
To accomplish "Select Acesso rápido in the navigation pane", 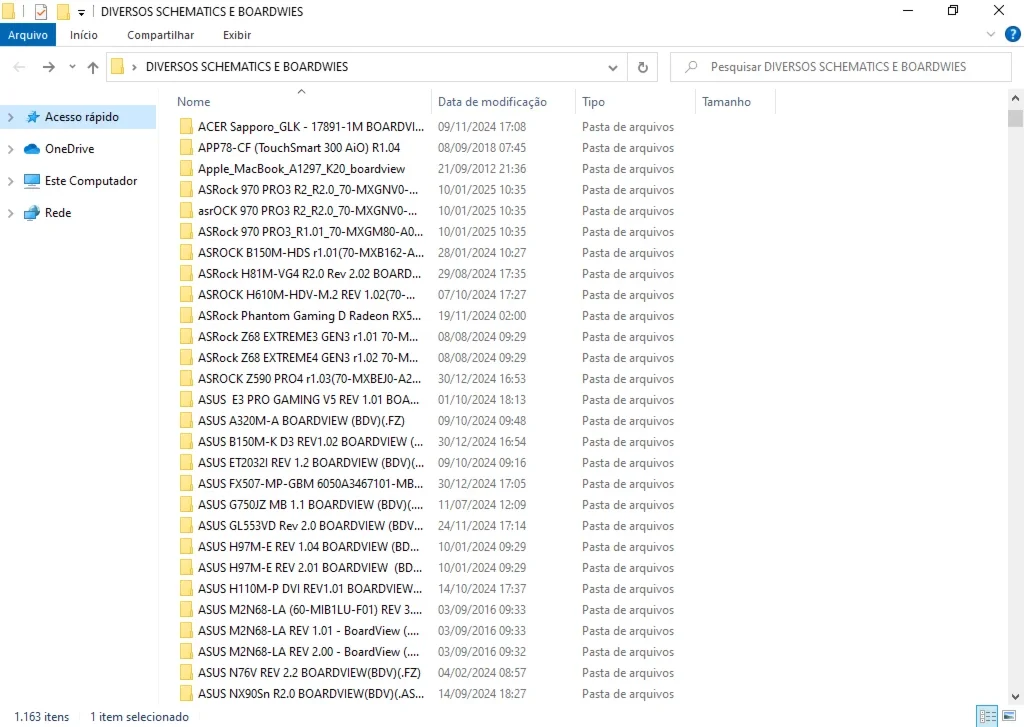I will click(x=81, y=117).
